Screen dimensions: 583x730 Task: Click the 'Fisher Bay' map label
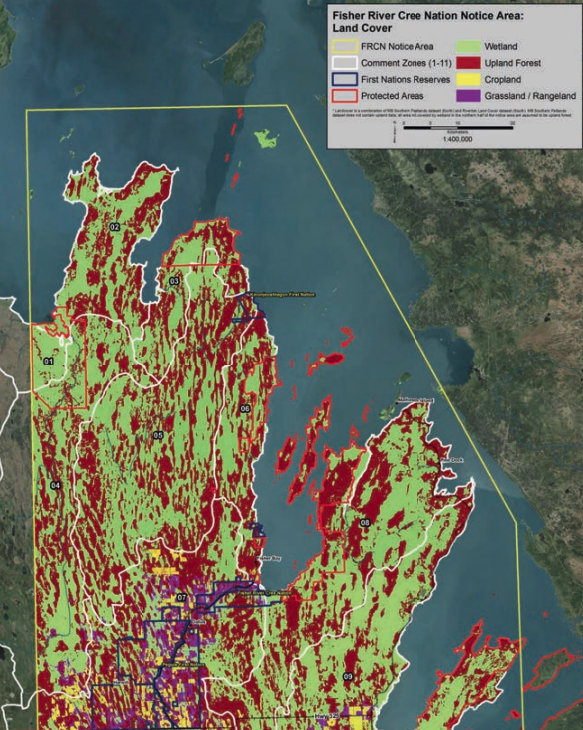[269, 558]
